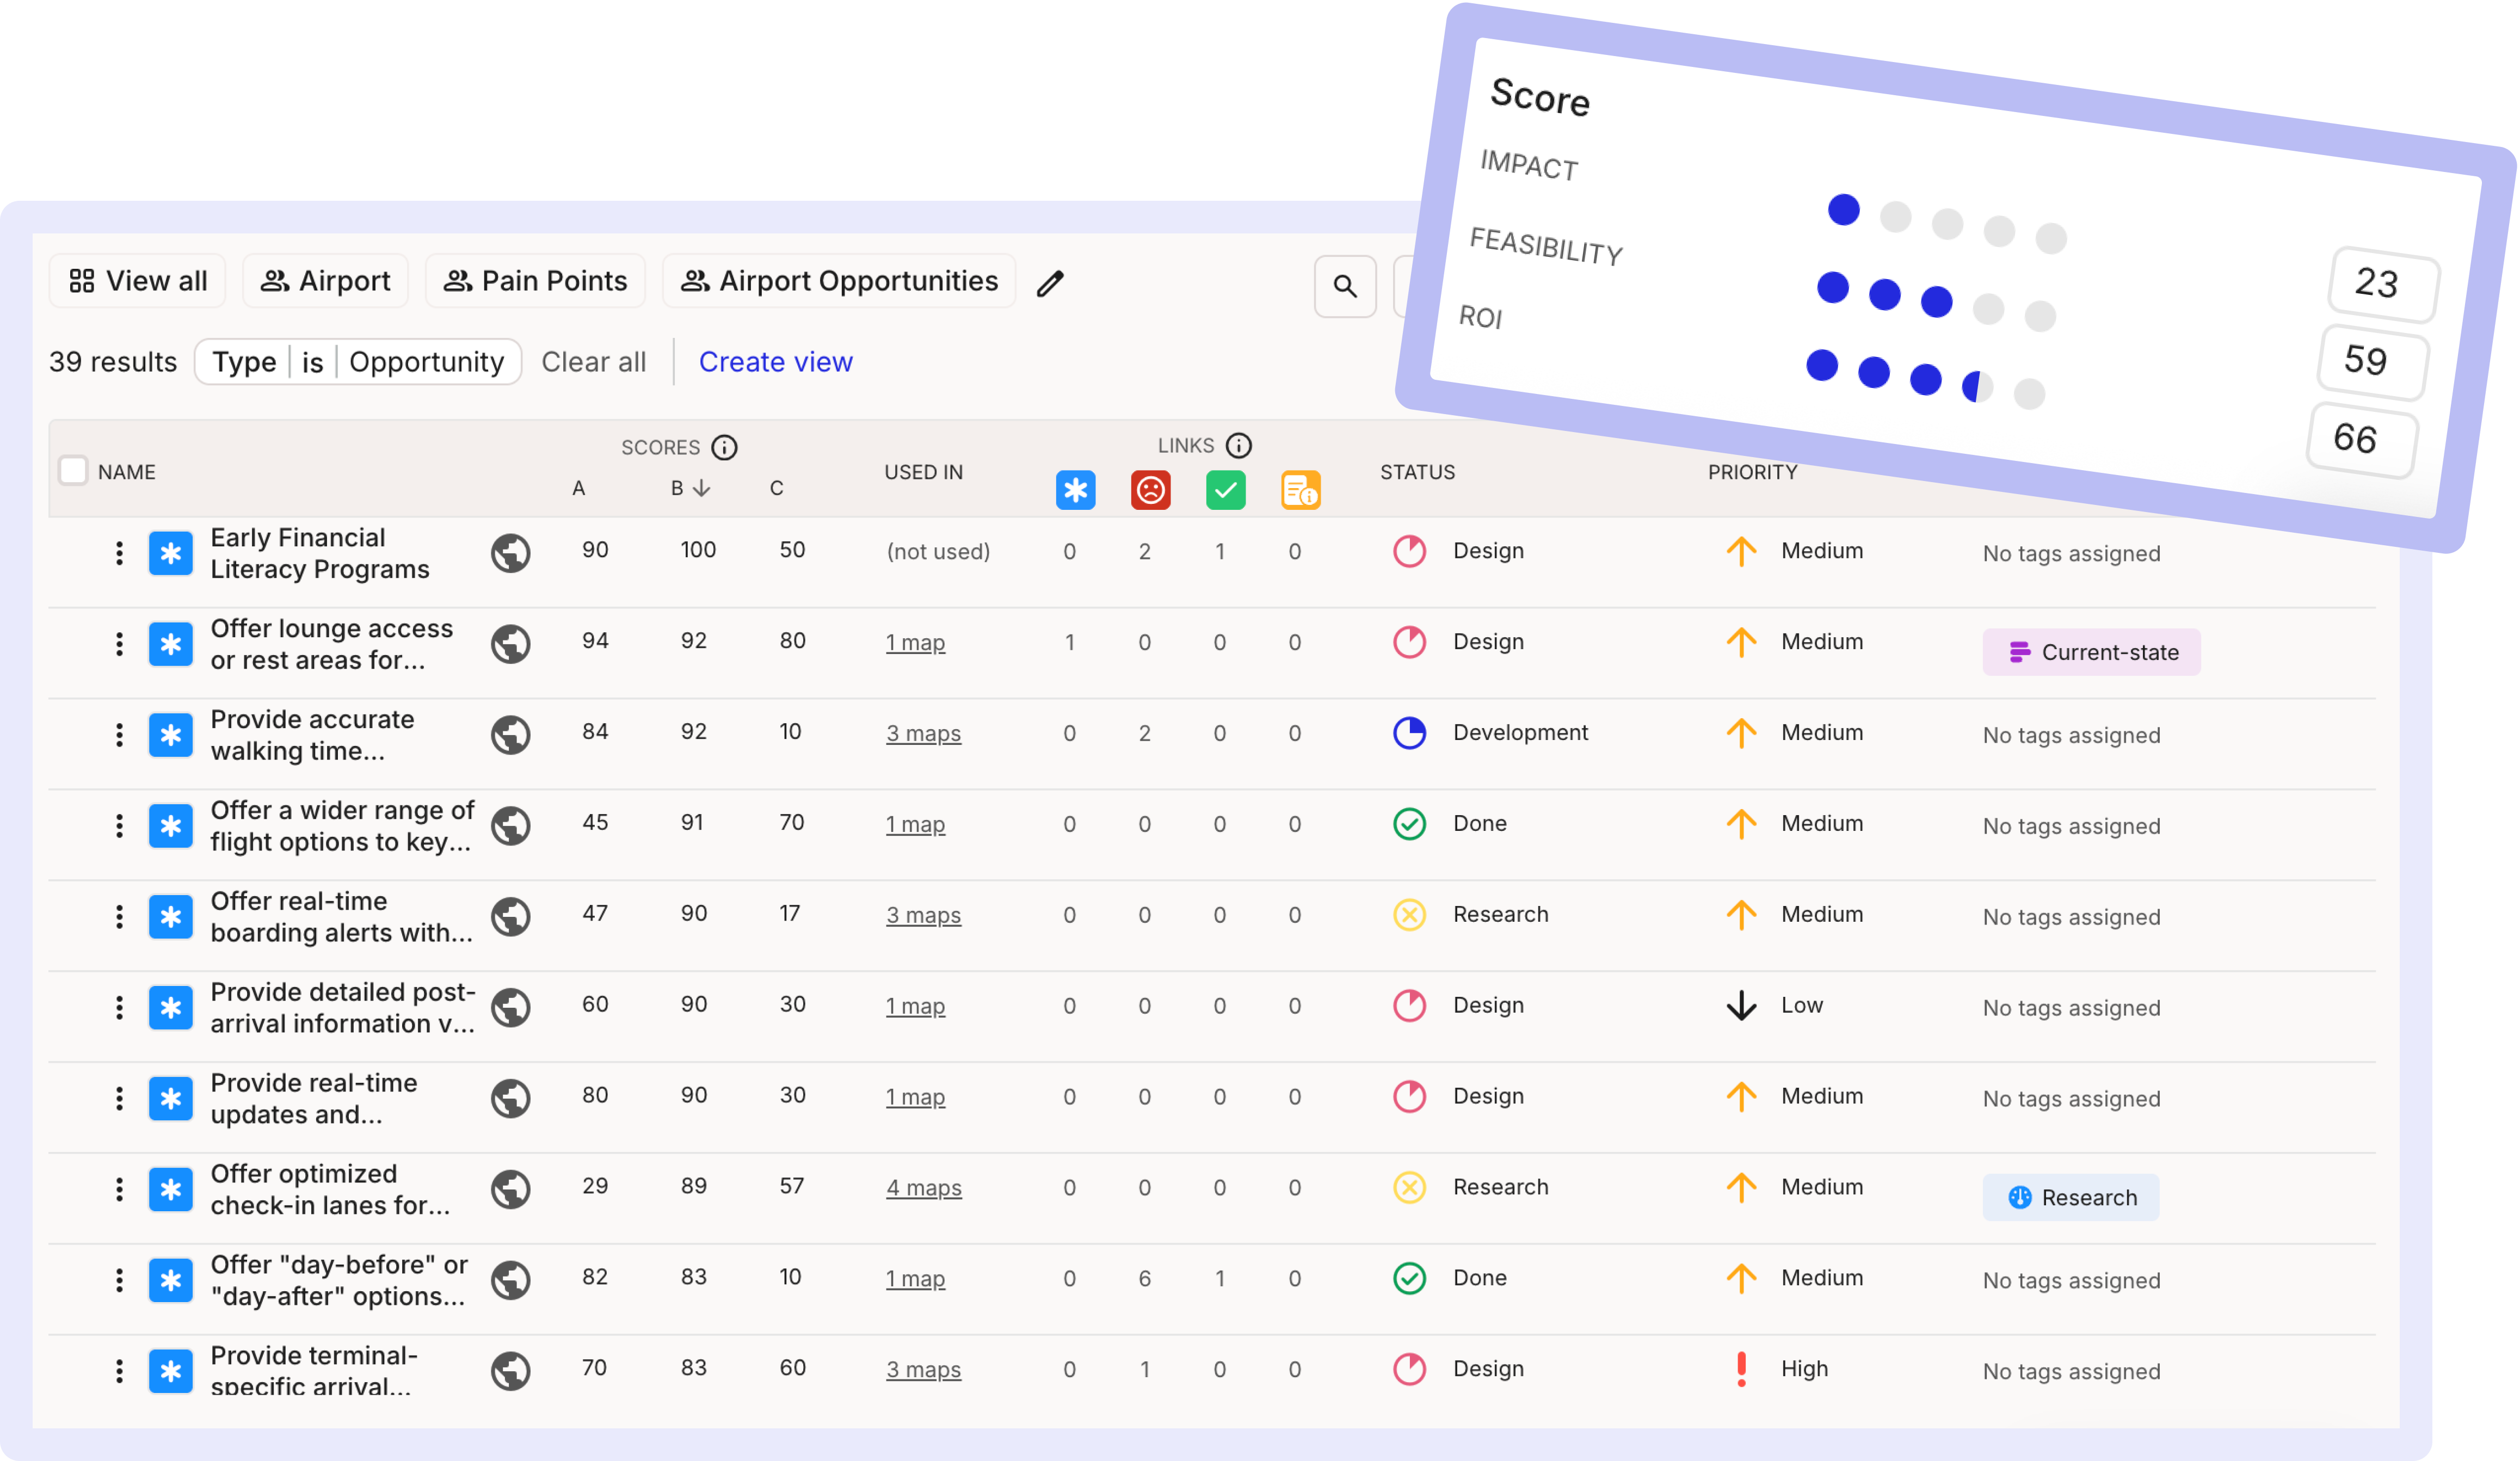
Task: Click "No tags assigned" for walking time row
Action: [x=2071, y=735]
